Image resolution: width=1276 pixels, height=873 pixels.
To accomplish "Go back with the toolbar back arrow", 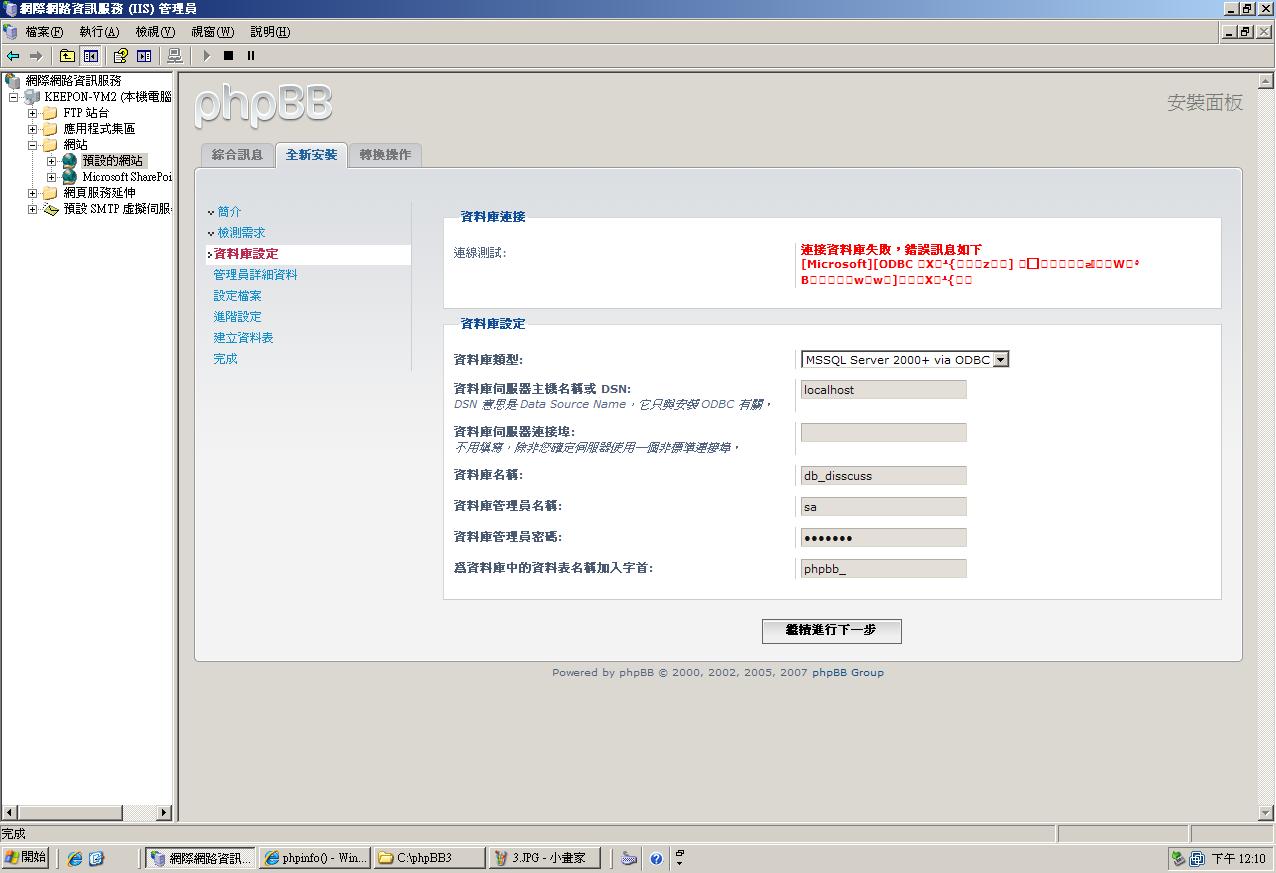I will (x=13, y=56).
